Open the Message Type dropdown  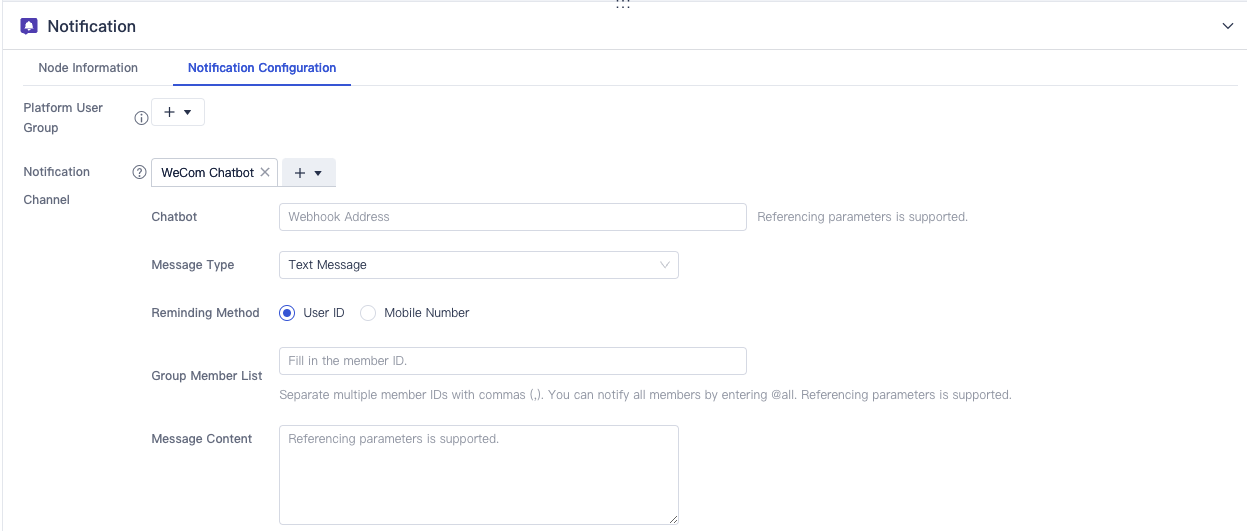[x=478, y=265]
